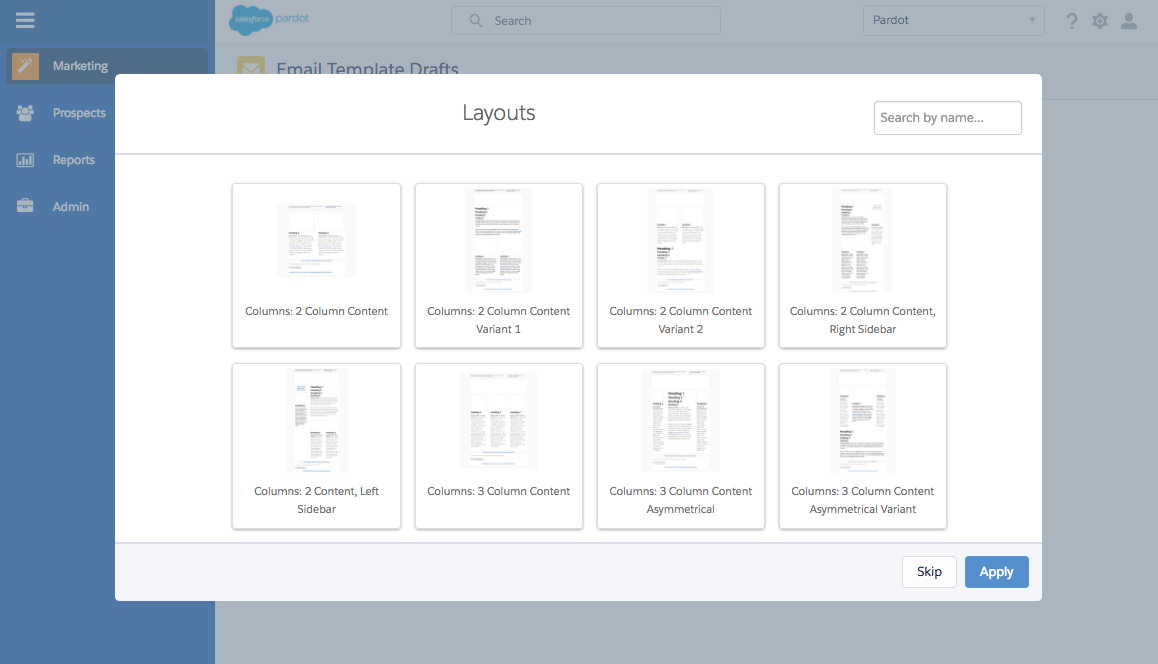Click the user profile icon
1158x664 pixels.
(x=1129, y=20)
